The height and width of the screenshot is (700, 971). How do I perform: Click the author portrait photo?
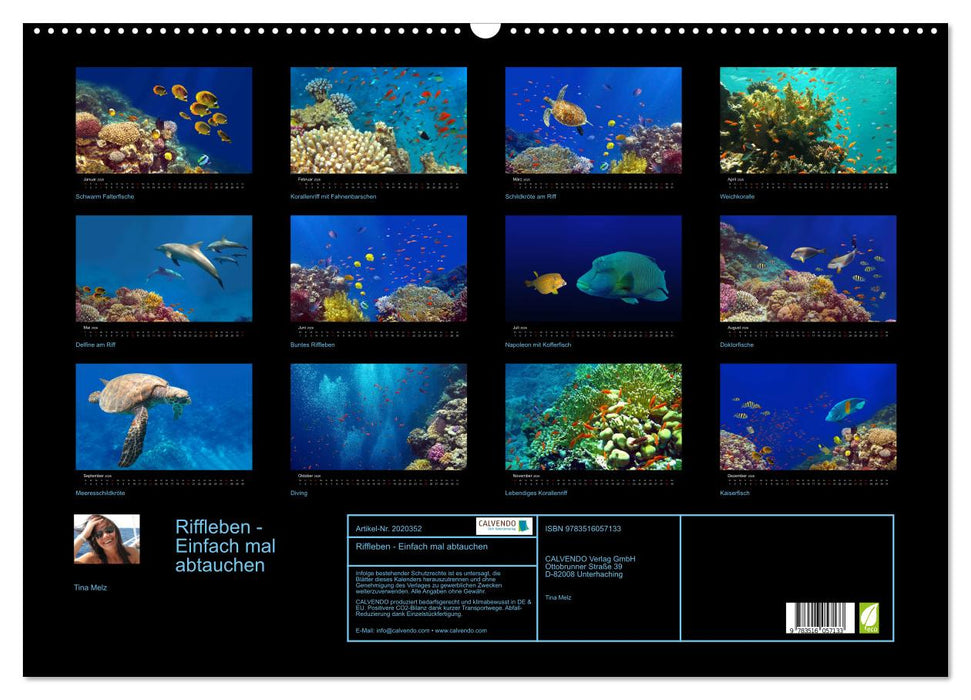[106, 540]
